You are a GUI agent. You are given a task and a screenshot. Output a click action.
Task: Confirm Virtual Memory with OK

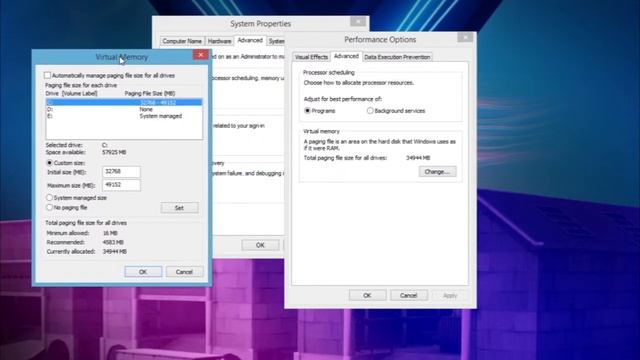click(143, 272)
